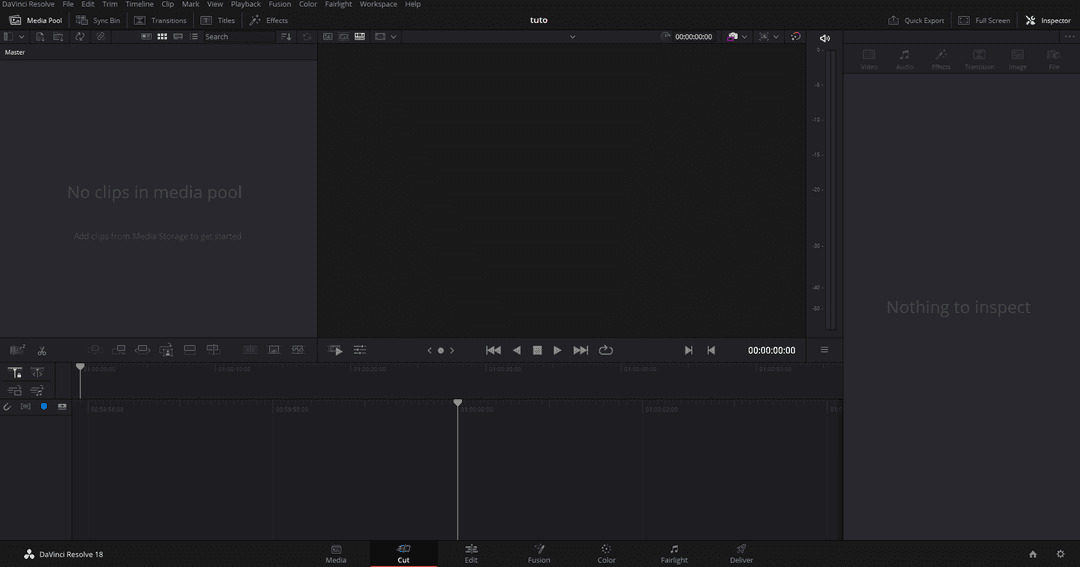Open the Fairlight menu

[x=338, y=4]
